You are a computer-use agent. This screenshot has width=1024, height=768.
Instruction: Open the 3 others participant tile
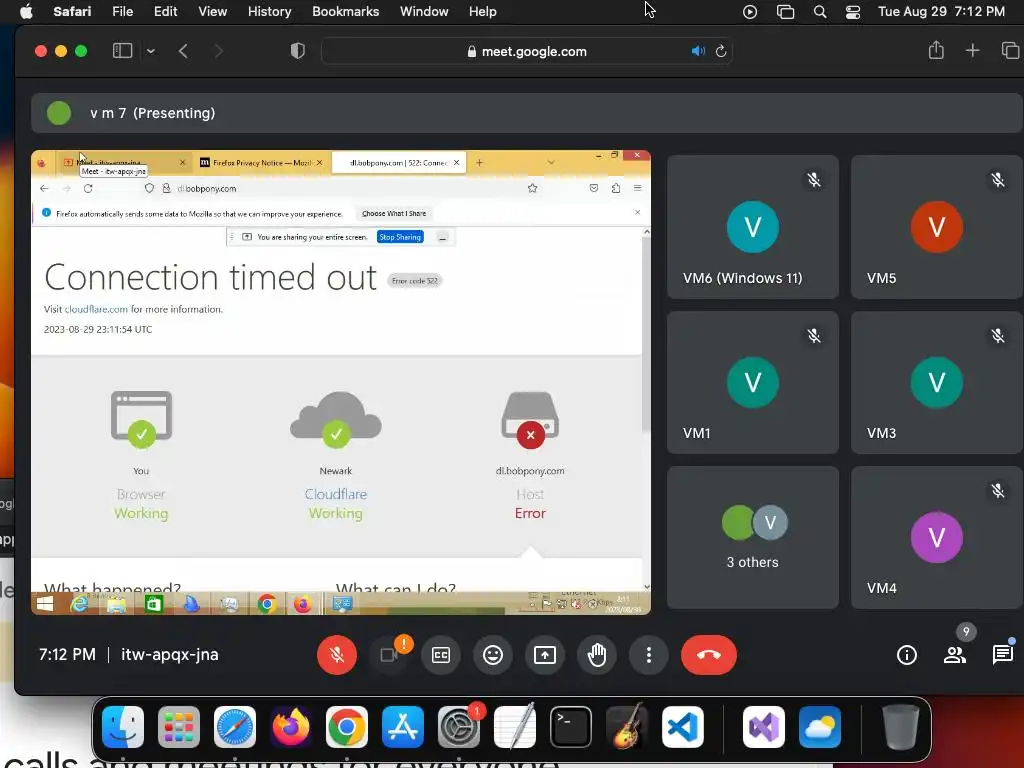pos(752,537)
